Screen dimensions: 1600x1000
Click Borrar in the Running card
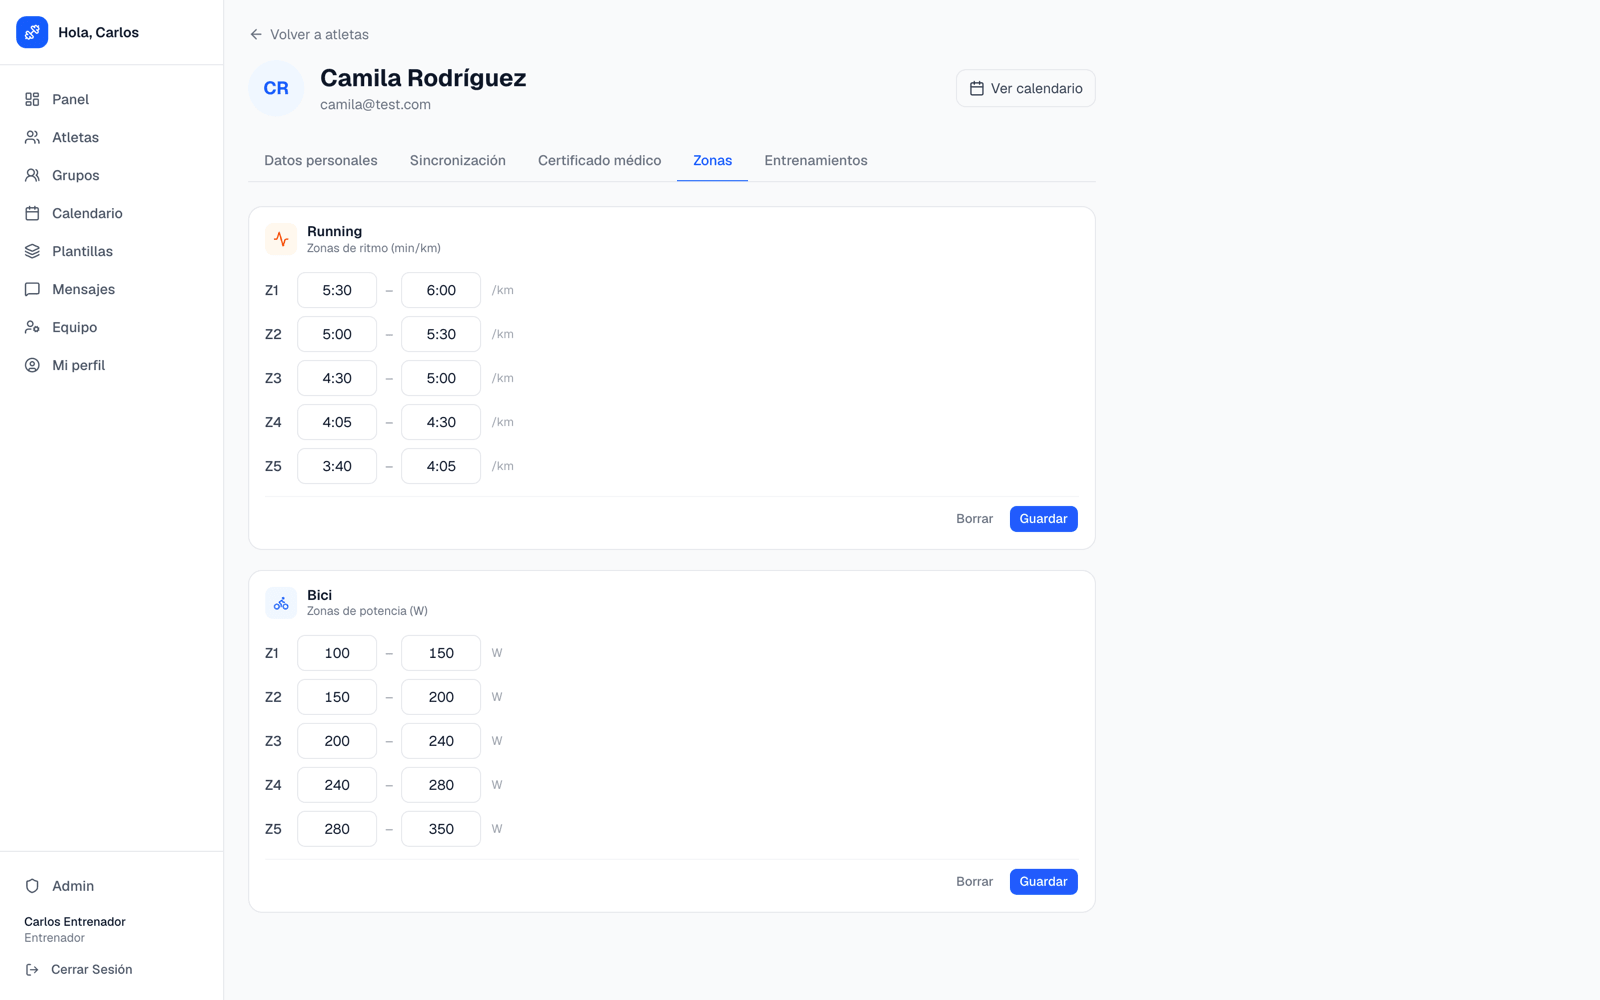click(974, 519)
